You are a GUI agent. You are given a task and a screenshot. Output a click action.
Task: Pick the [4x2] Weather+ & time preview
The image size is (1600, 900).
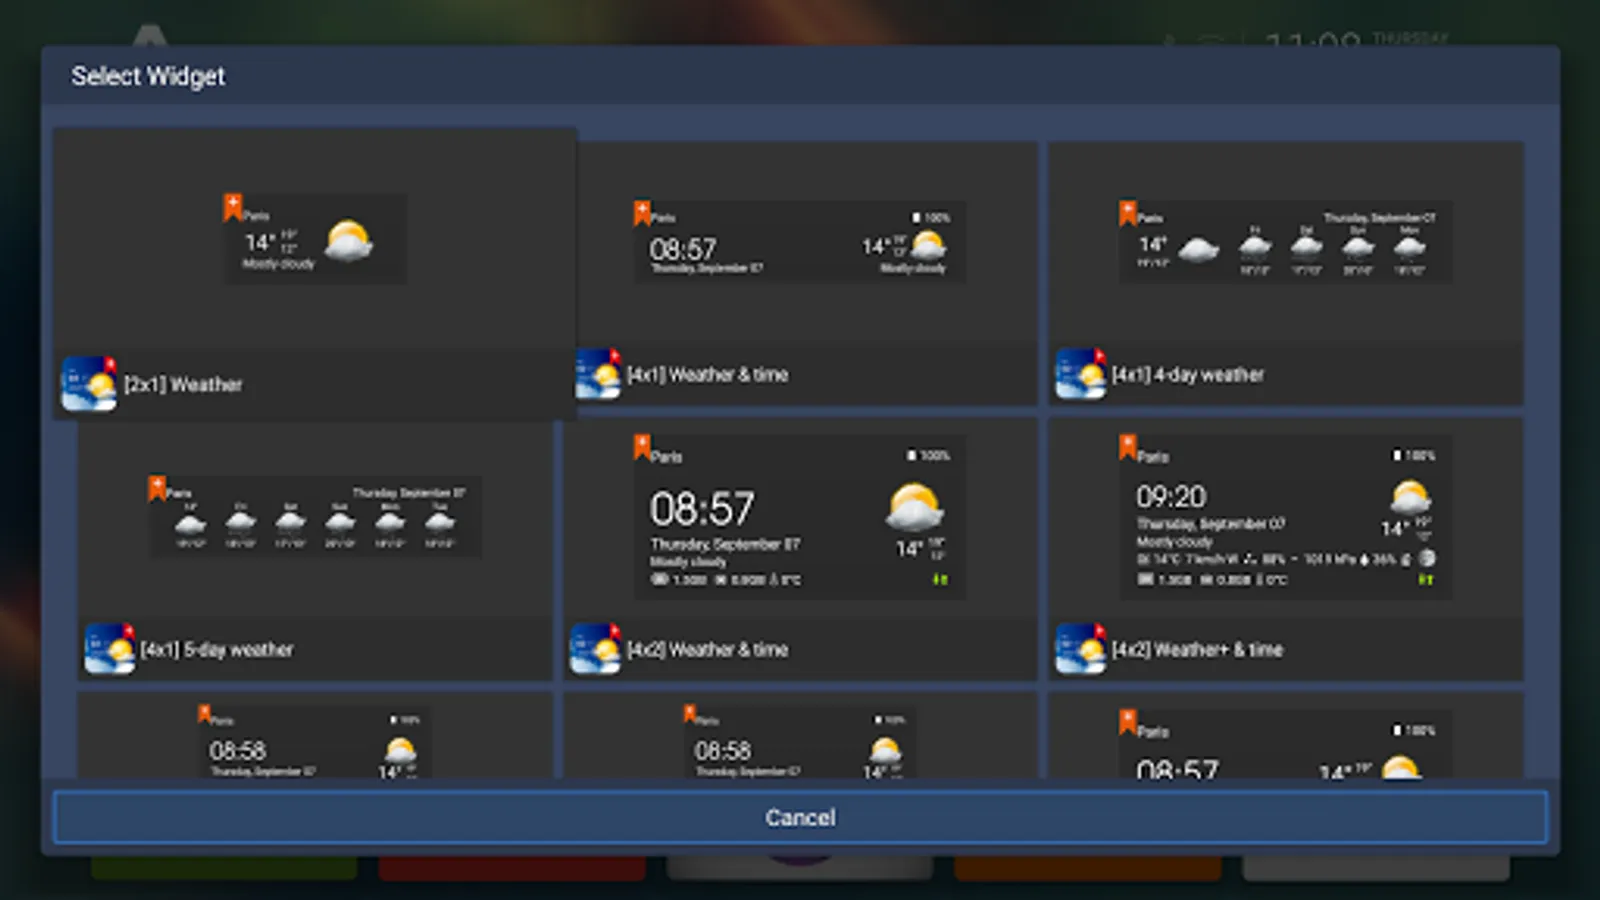(x=1285, y=517)
